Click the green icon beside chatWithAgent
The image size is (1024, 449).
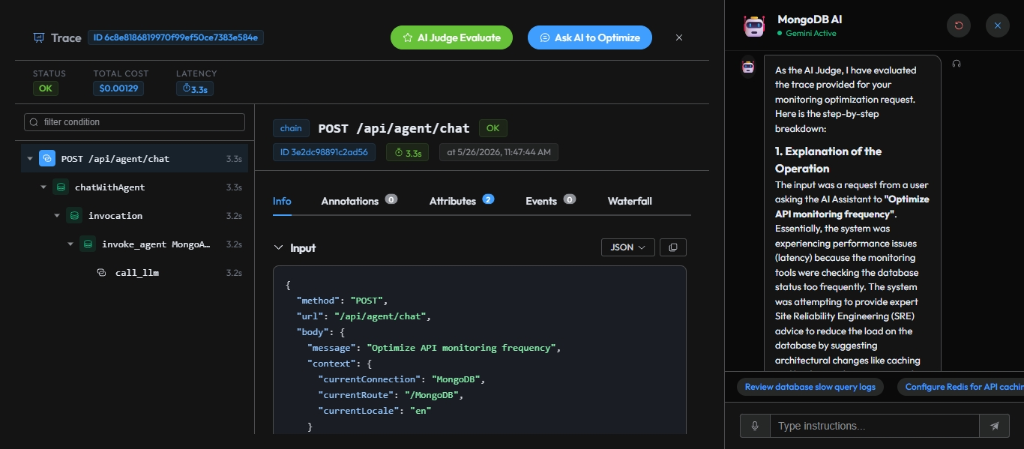(x=61, y=187)
